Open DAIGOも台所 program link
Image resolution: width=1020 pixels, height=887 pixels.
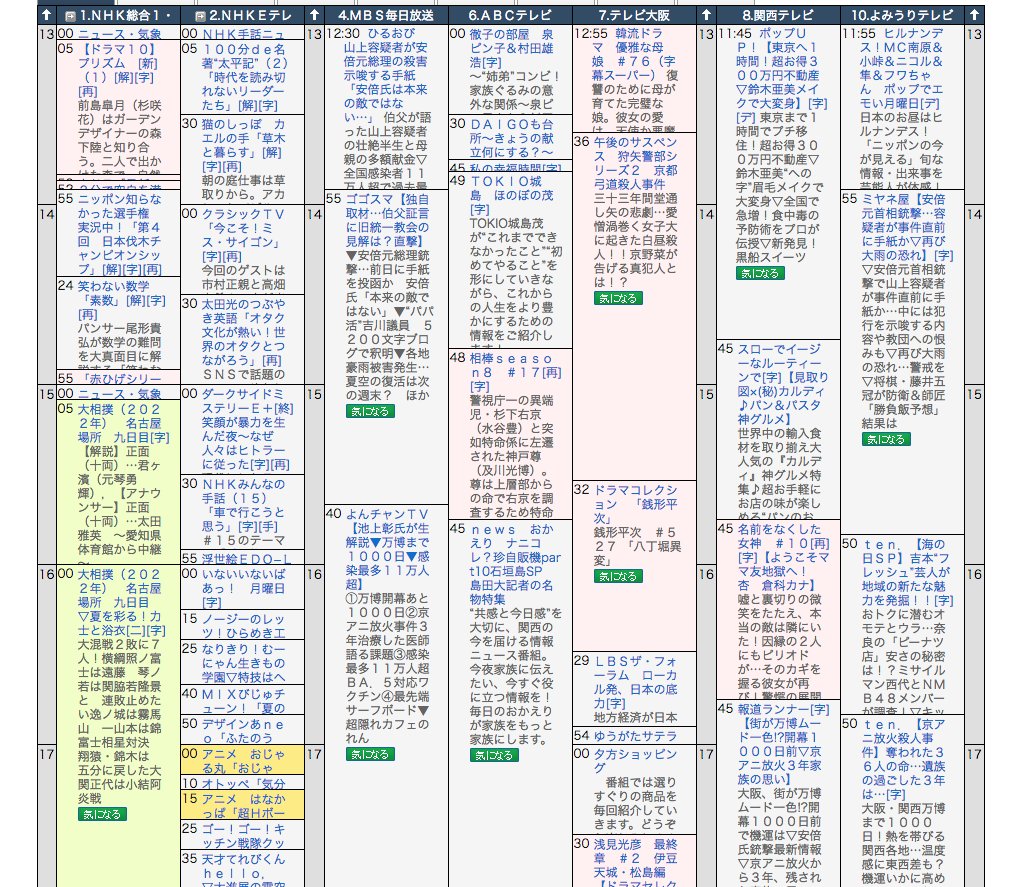511,138
